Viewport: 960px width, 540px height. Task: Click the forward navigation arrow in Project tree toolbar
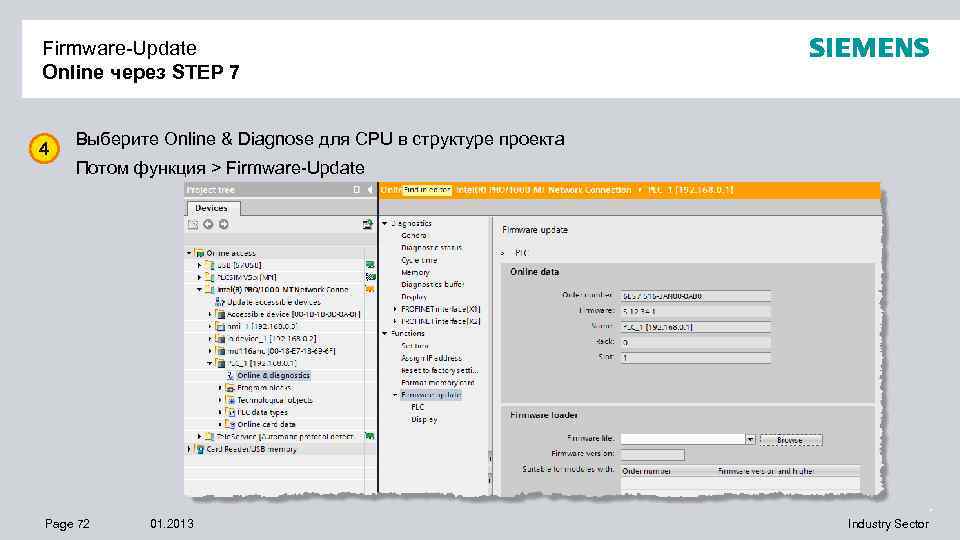pos(223,225)
